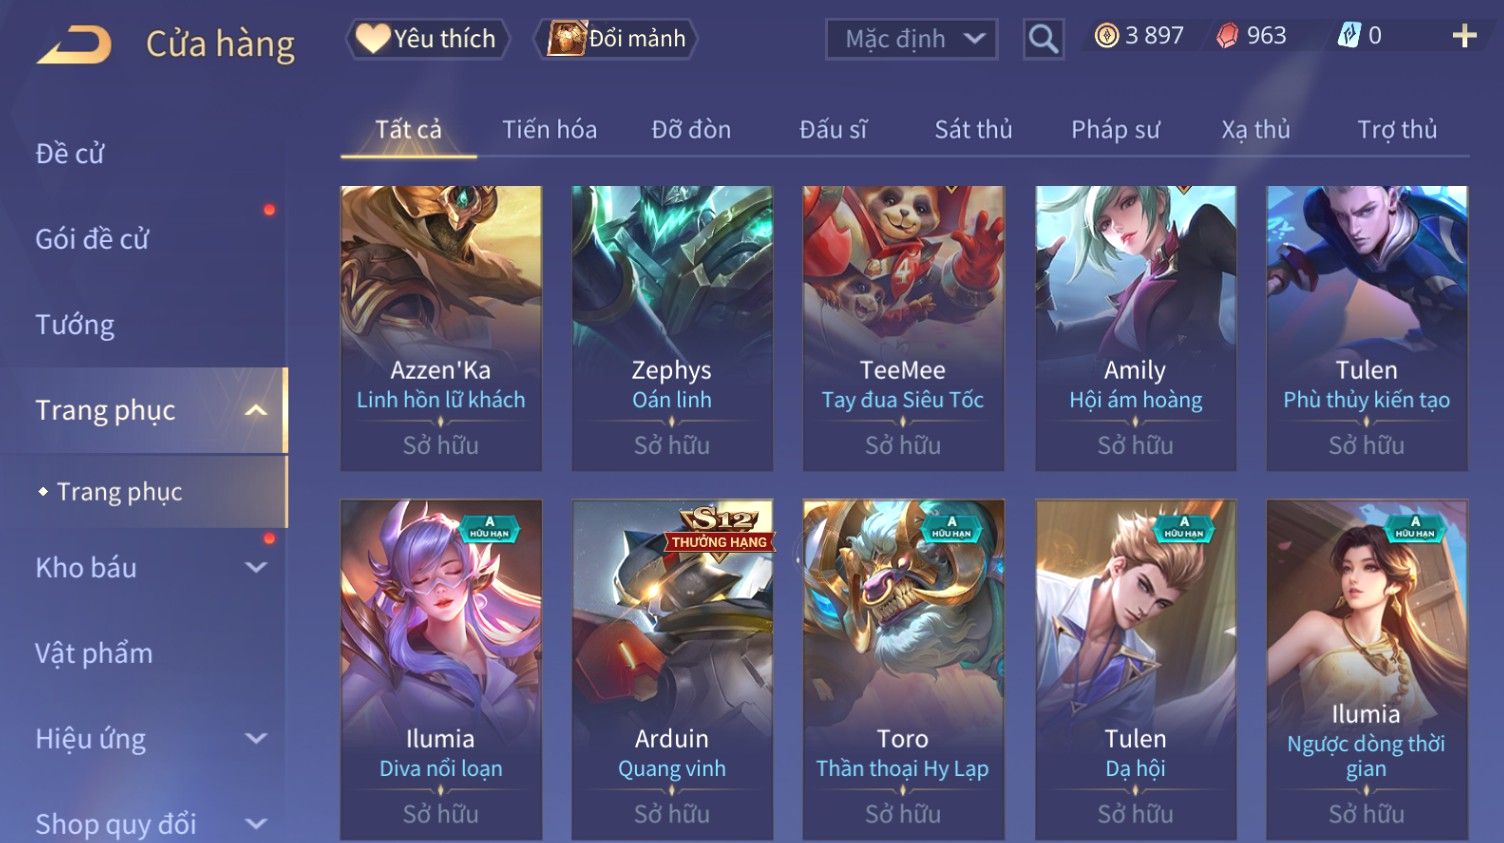Open the search magnifier icon
This screenshot has height=843, width=1504.
1043,39
